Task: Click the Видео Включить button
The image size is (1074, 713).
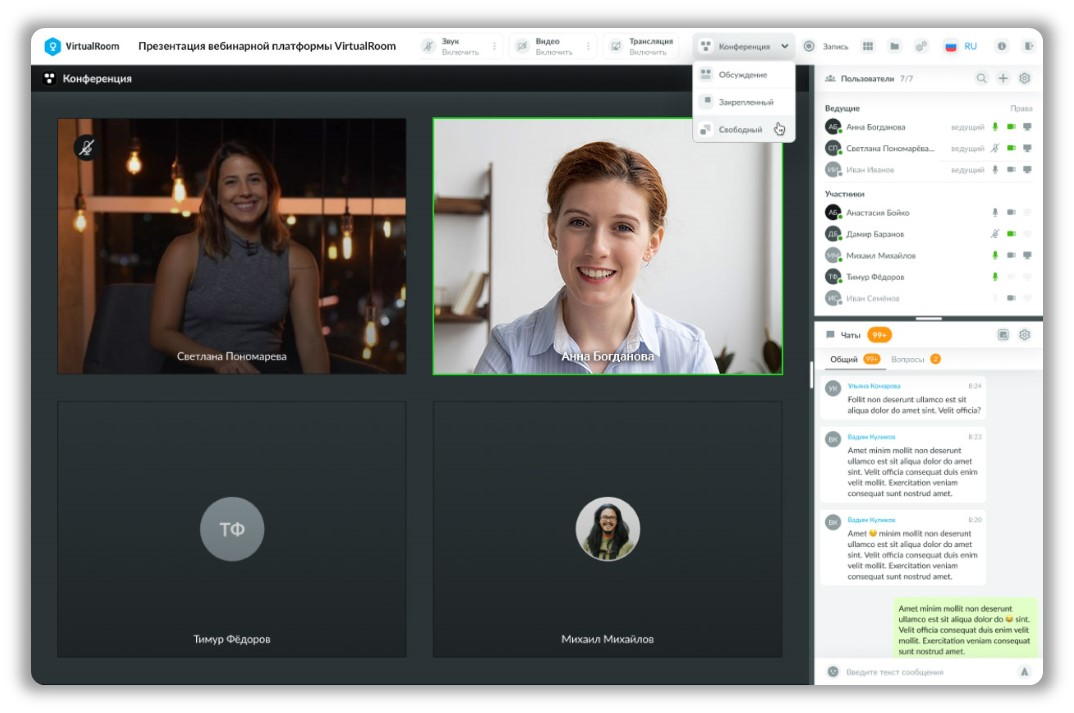Action: coord(546,46)
